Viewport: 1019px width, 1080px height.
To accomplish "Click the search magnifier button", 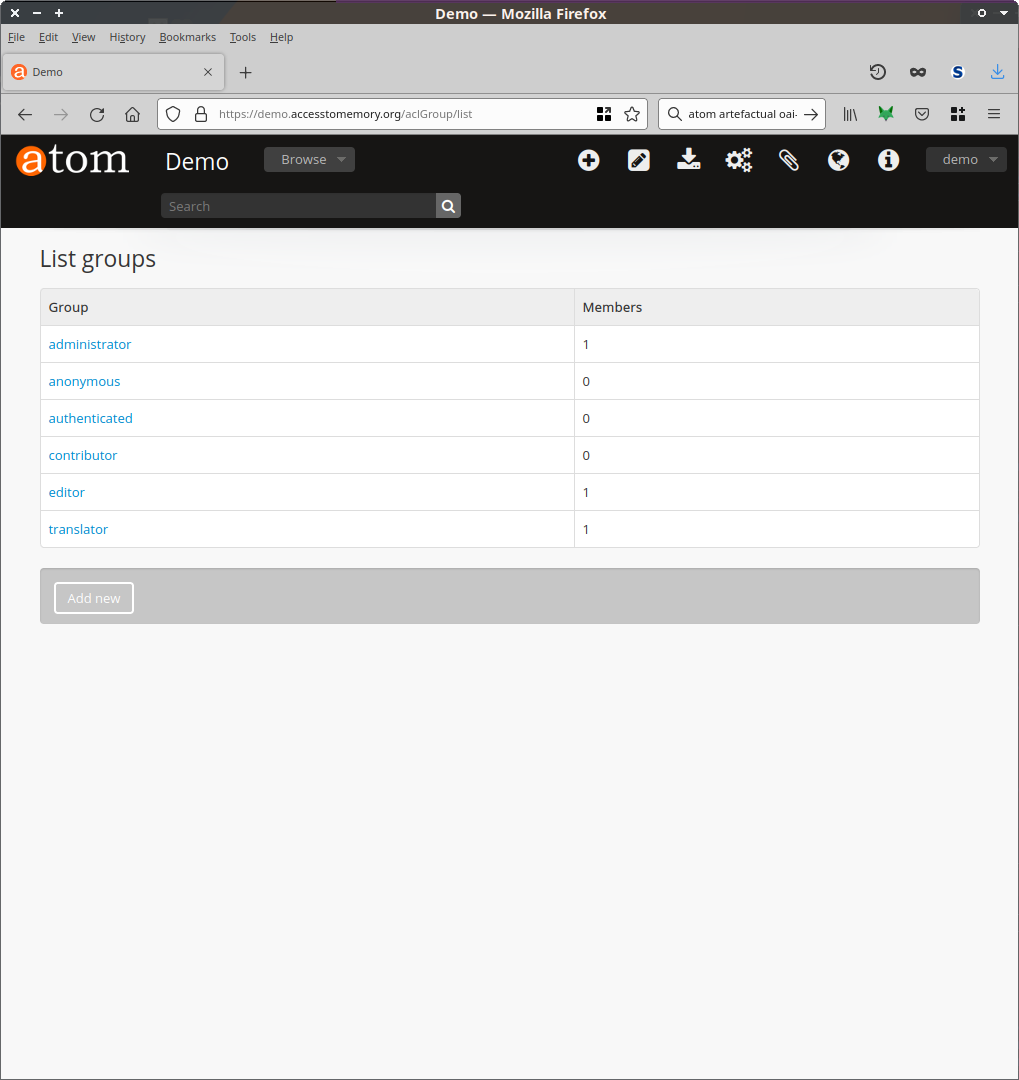I will (x=448, y=206).
